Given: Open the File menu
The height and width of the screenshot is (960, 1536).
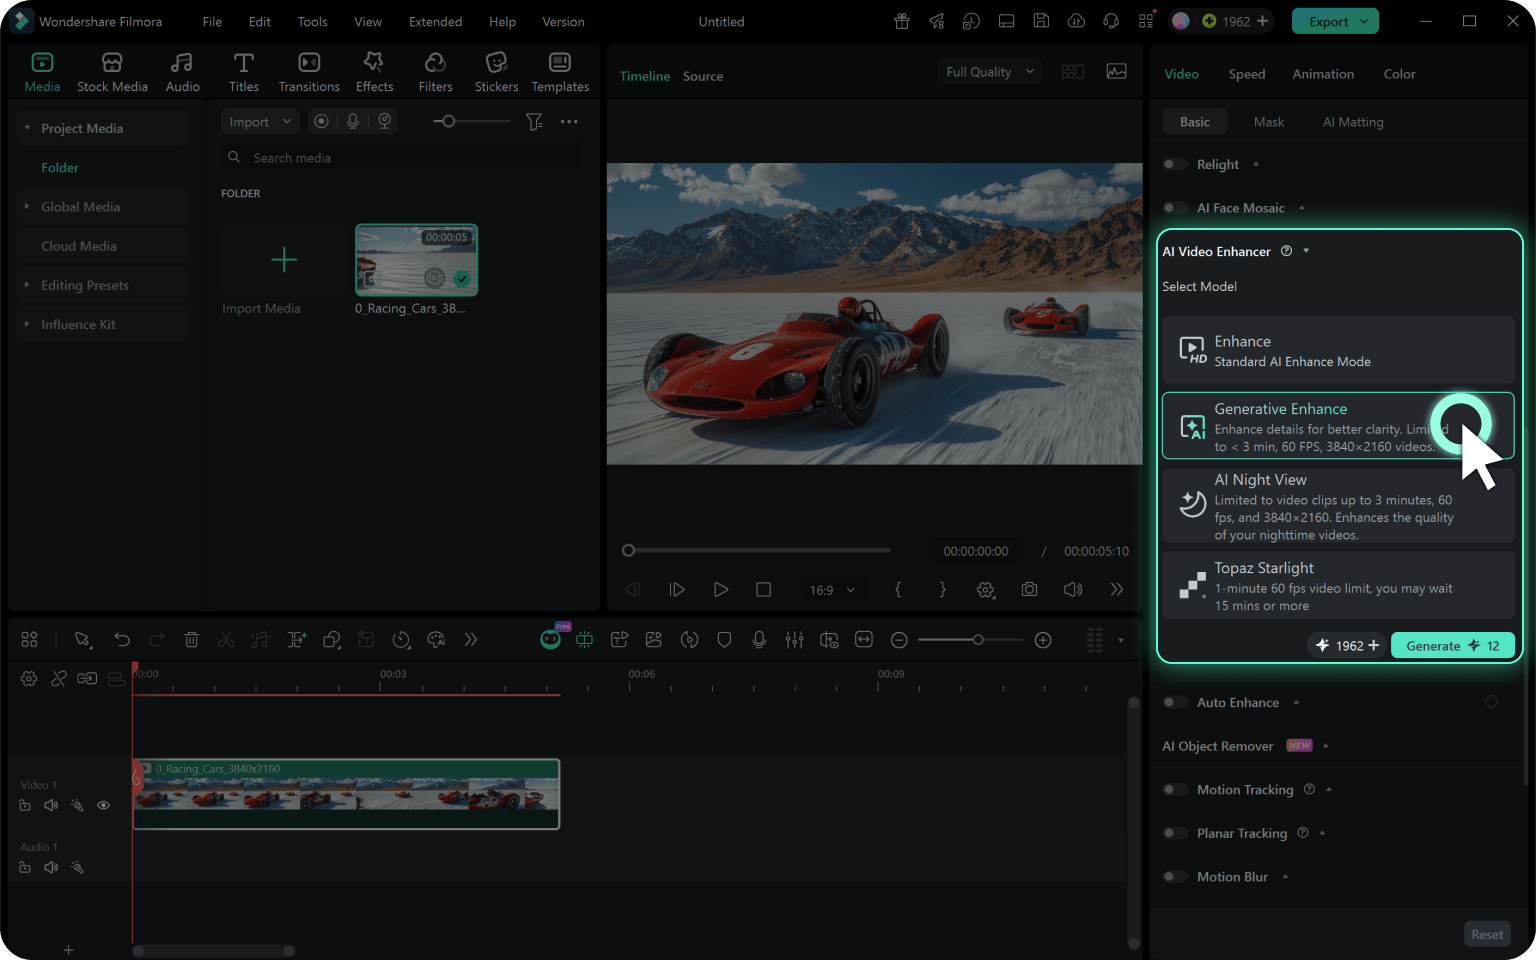Looking at the screenshot, I should [212, 21].
